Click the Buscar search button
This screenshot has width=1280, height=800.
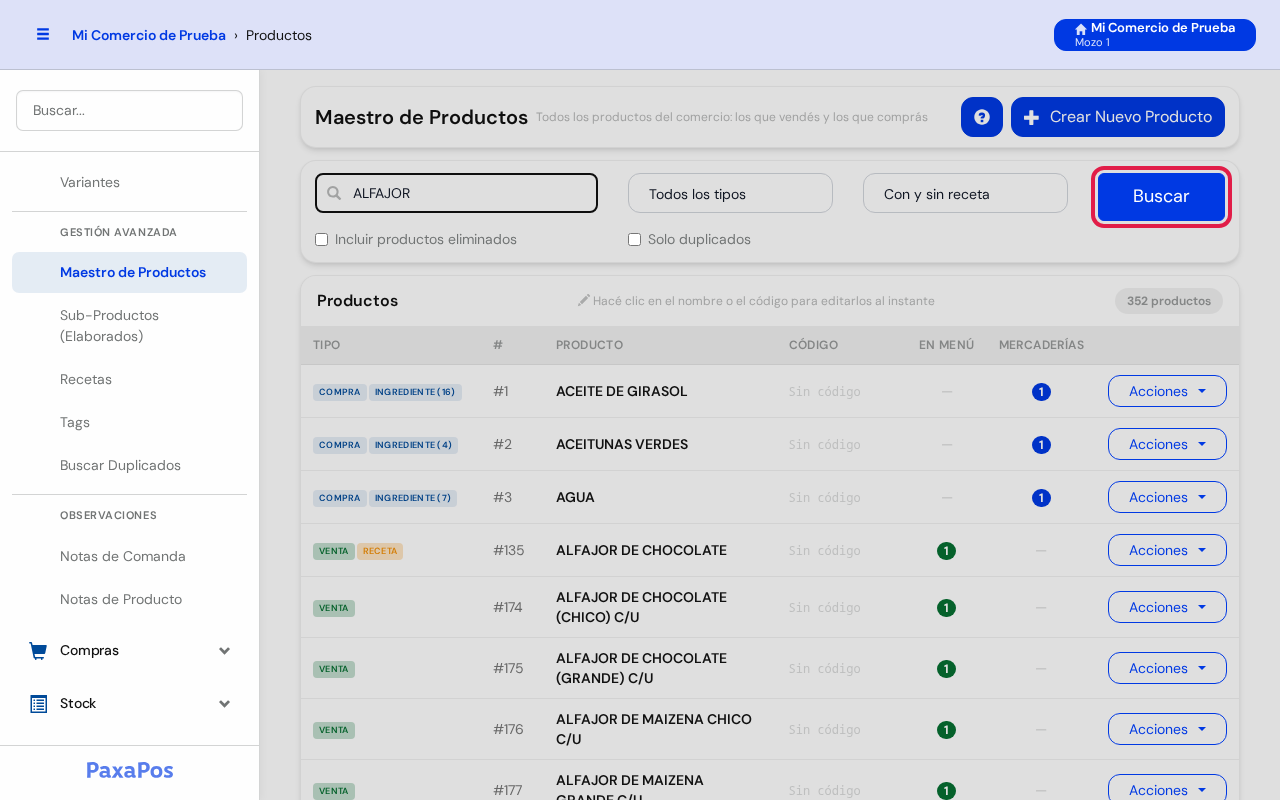point(1161,196)
